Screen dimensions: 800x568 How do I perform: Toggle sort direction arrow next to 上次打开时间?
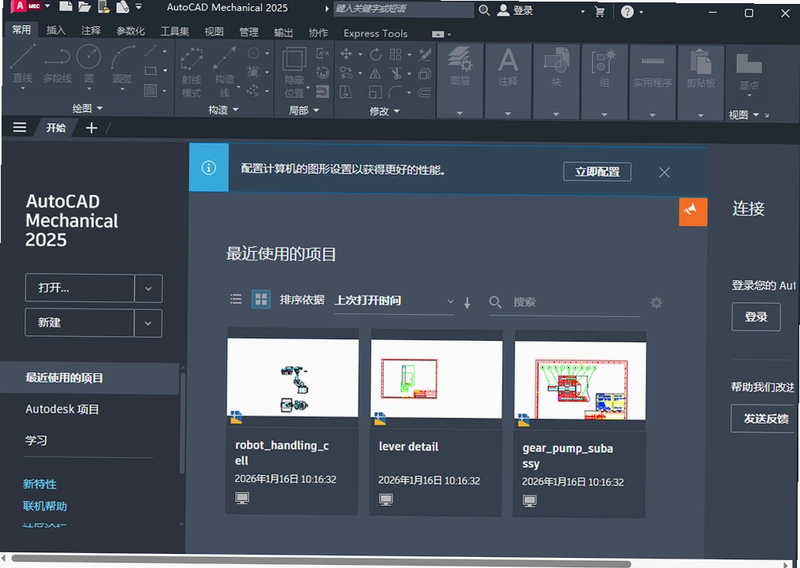[467, 303]
